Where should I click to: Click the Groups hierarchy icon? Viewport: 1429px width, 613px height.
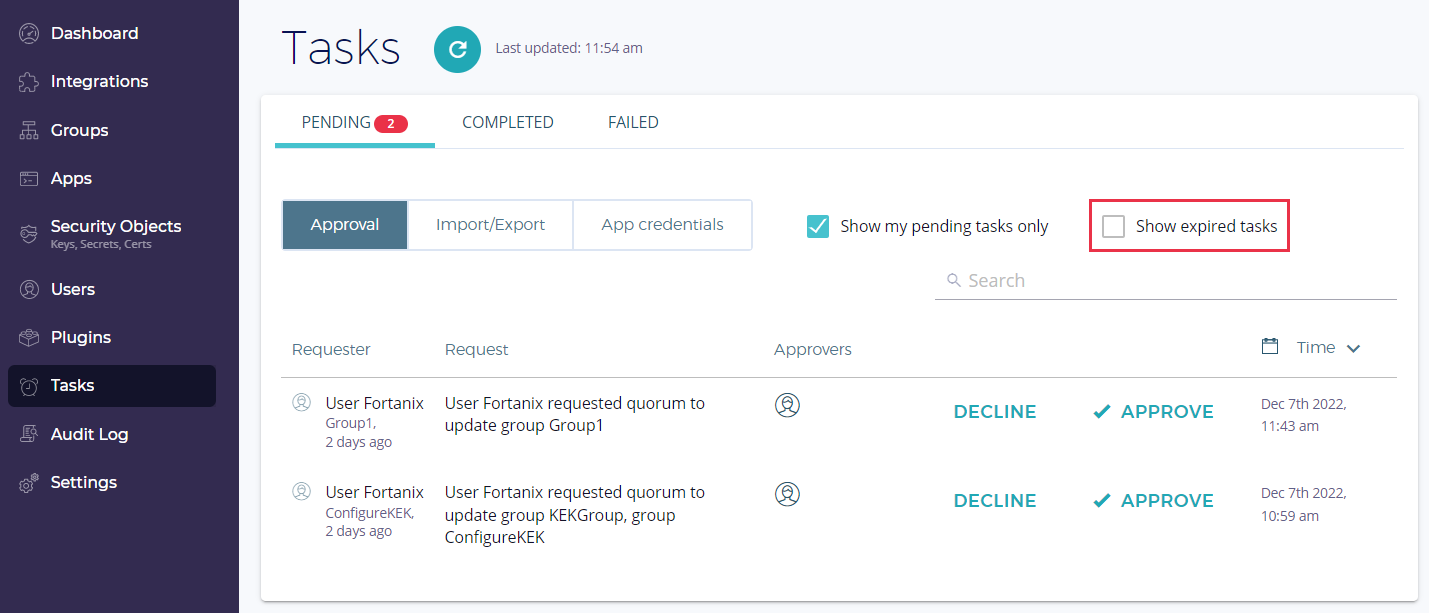point(30,131)
